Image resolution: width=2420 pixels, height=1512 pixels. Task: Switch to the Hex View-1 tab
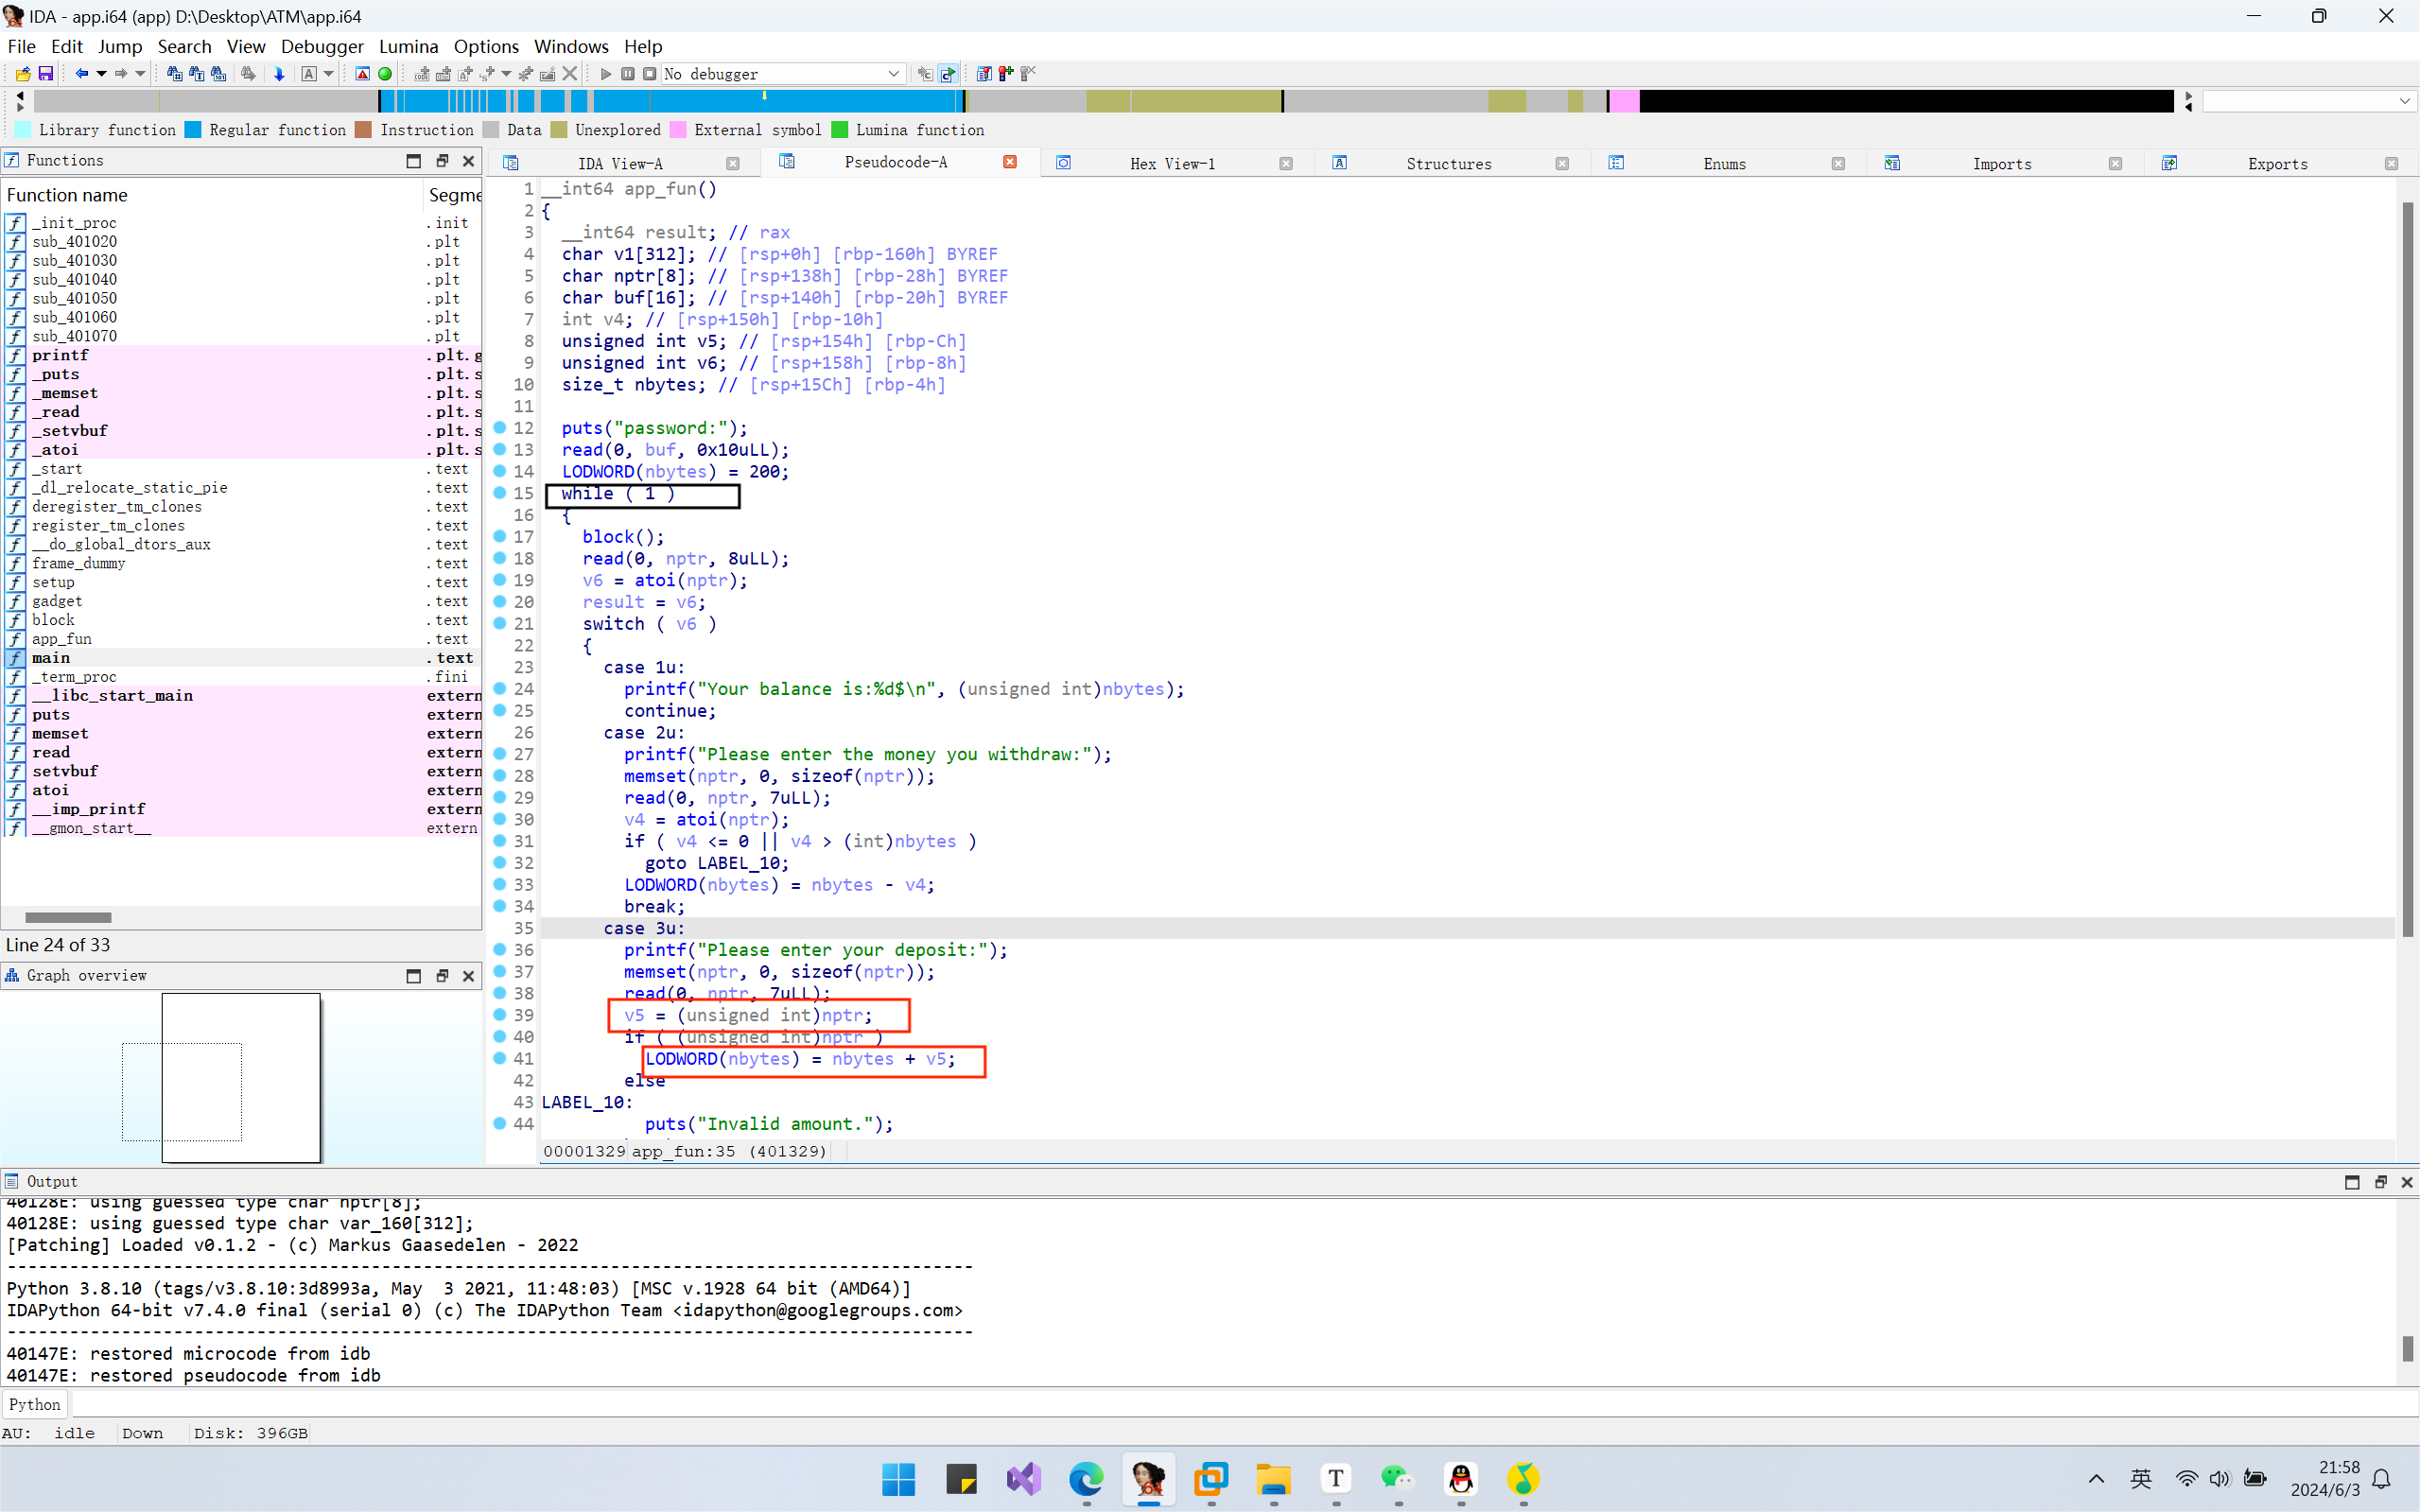pos(1172,163)
